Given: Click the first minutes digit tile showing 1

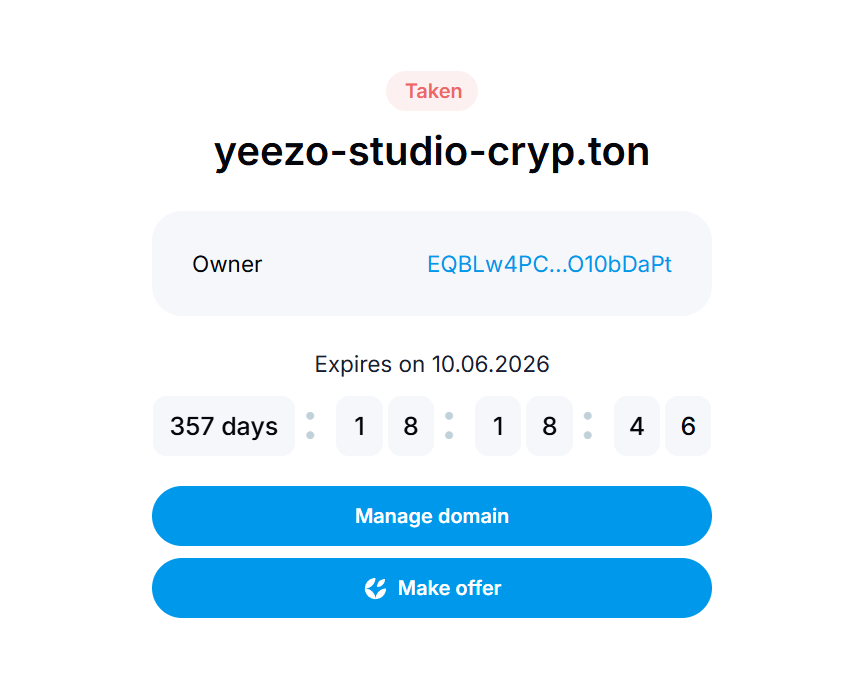Looking at the screenshot, I should tap(497, 426).
